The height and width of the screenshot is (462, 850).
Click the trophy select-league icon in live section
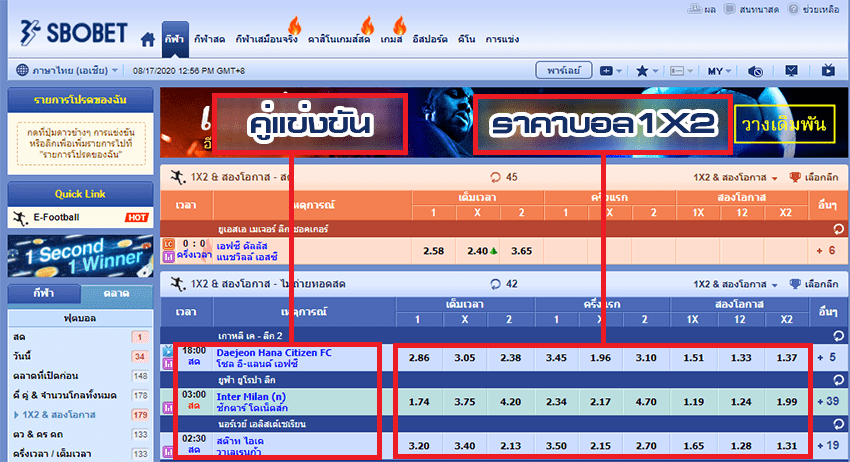click(794, 177)
